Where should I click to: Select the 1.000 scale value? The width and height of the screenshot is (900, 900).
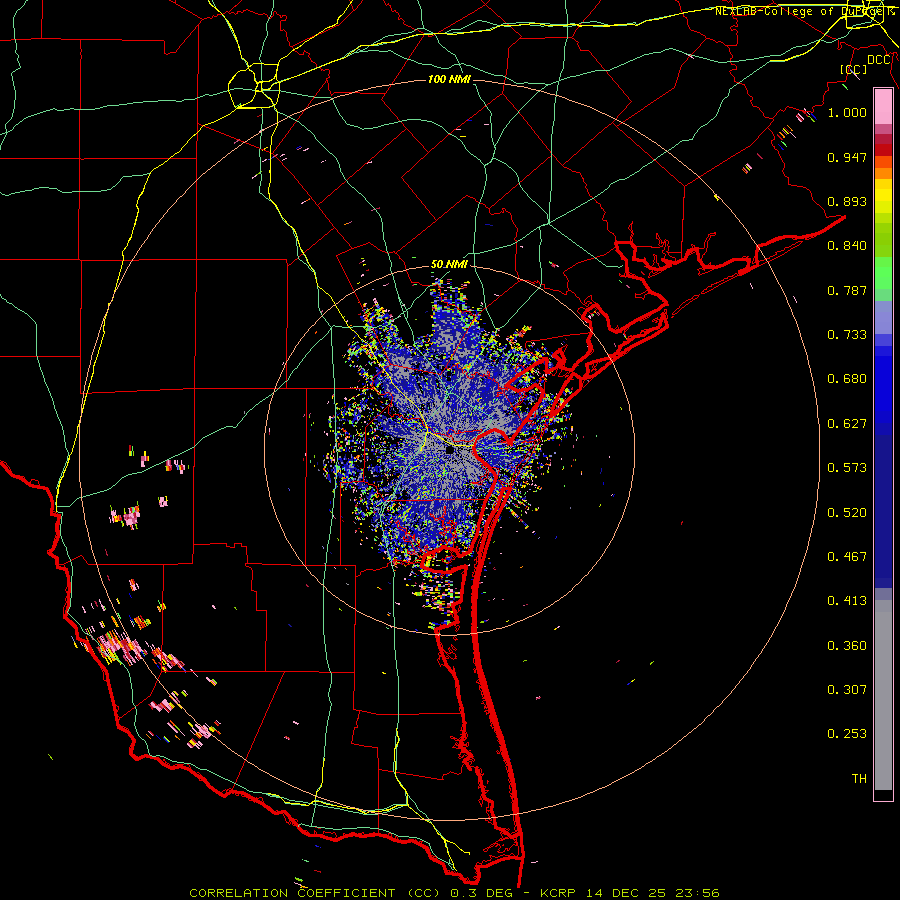click(847, 112)
